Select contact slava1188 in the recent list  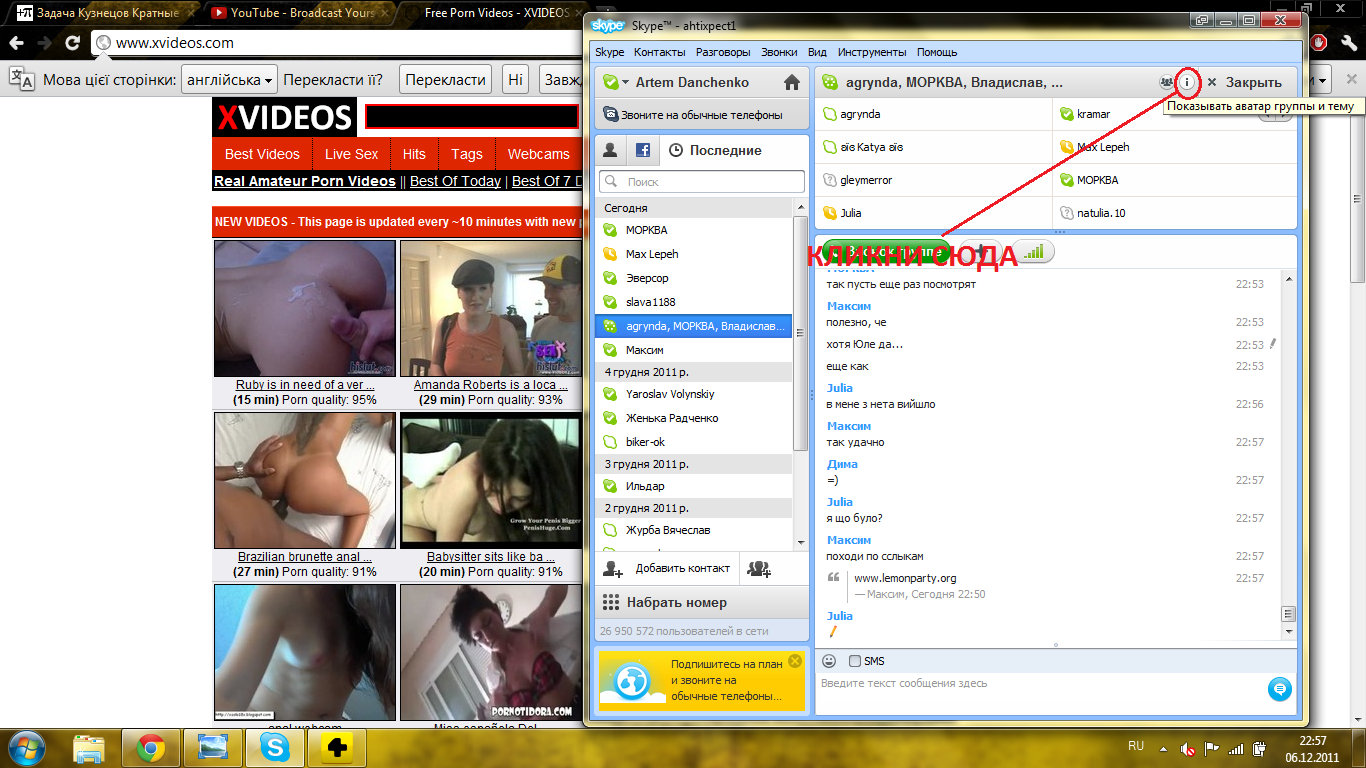[x=694, y=302]
